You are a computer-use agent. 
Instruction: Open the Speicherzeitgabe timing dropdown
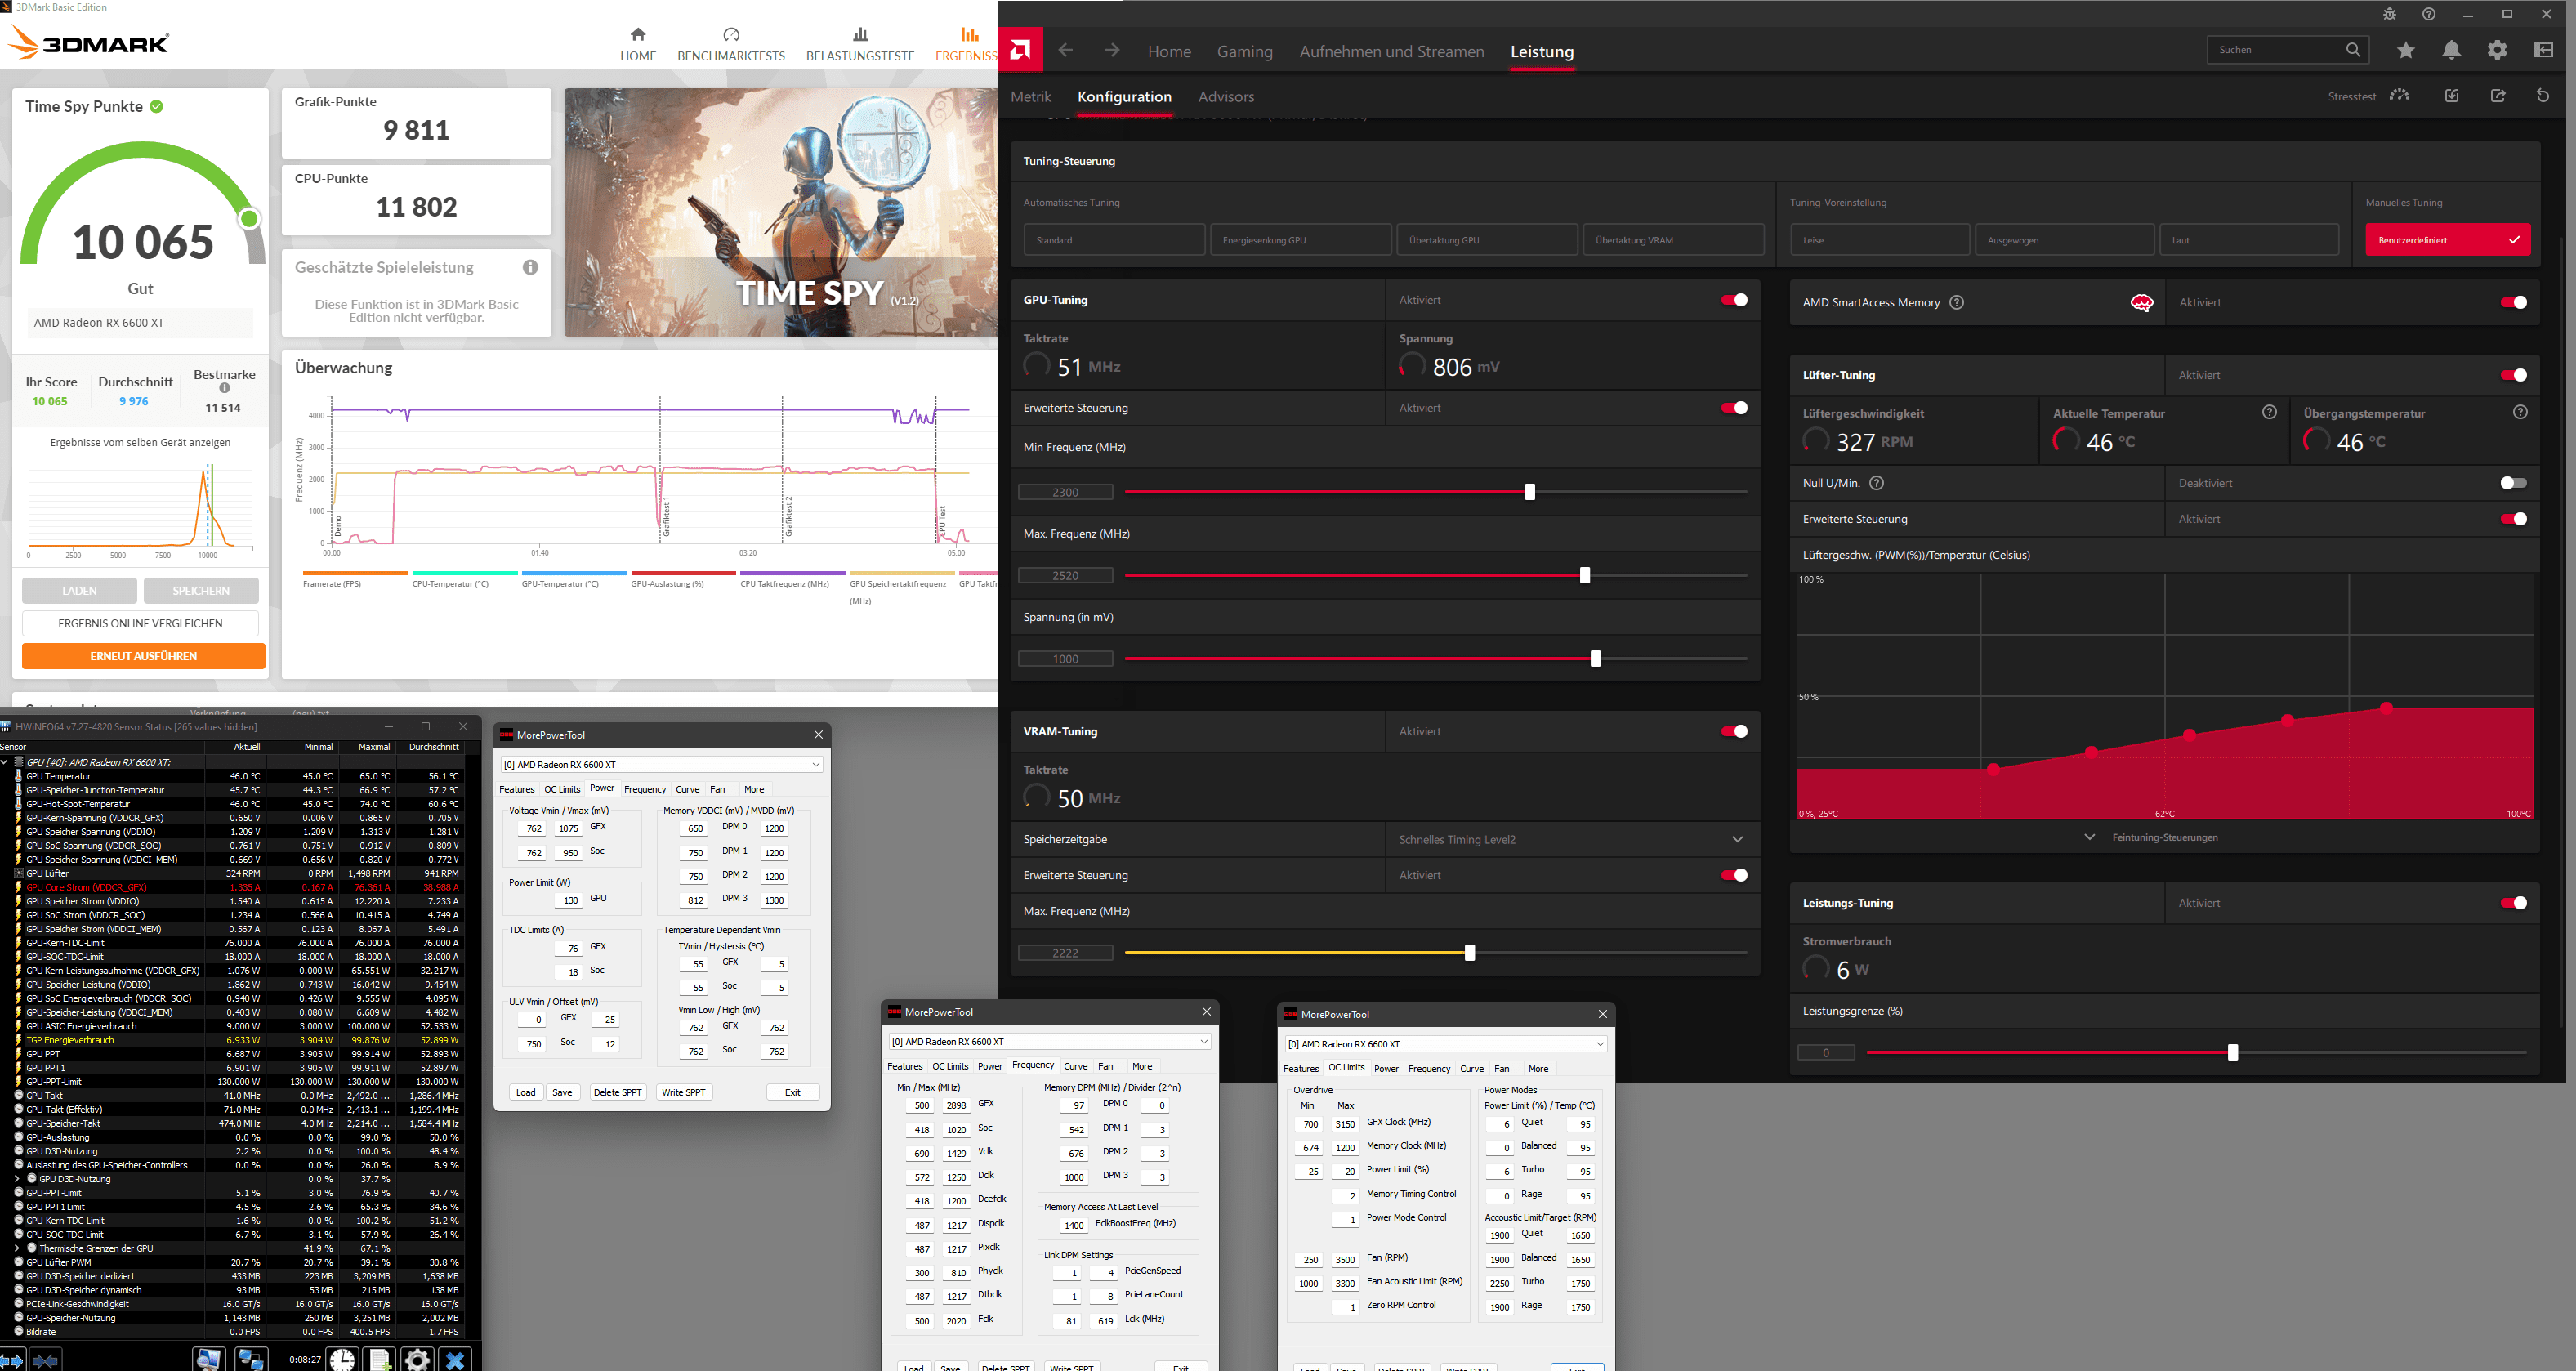(1737, 840)
